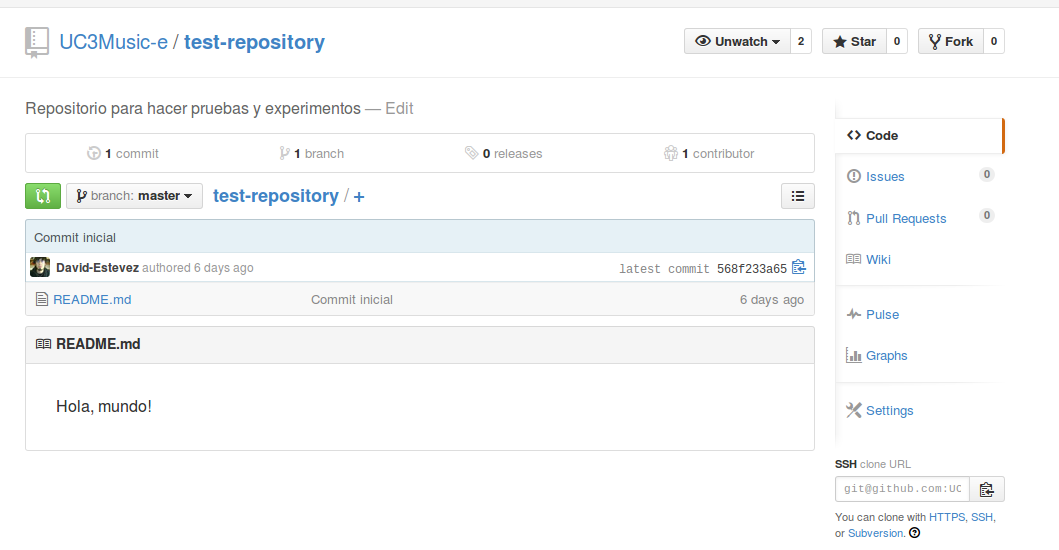Click the list view toggle icon button

pyautogui.click(x=797, y=196)
